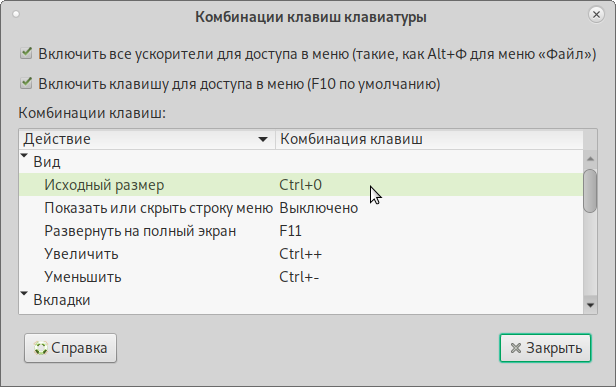Click the Ctrl++ shortcut cell for Увеличить
The image size is (616, 387).
(301, 254)
